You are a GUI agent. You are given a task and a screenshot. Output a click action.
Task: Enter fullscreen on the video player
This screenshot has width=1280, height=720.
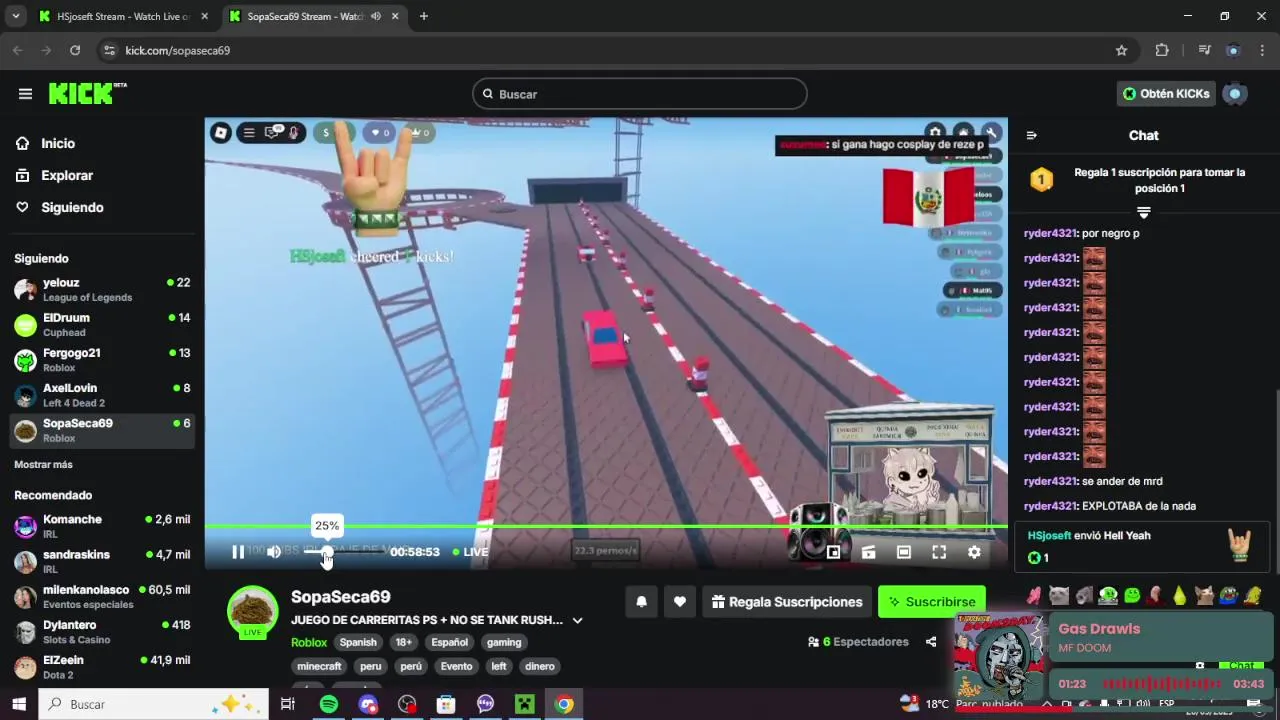pyautogui.click(x=939, y=552)
